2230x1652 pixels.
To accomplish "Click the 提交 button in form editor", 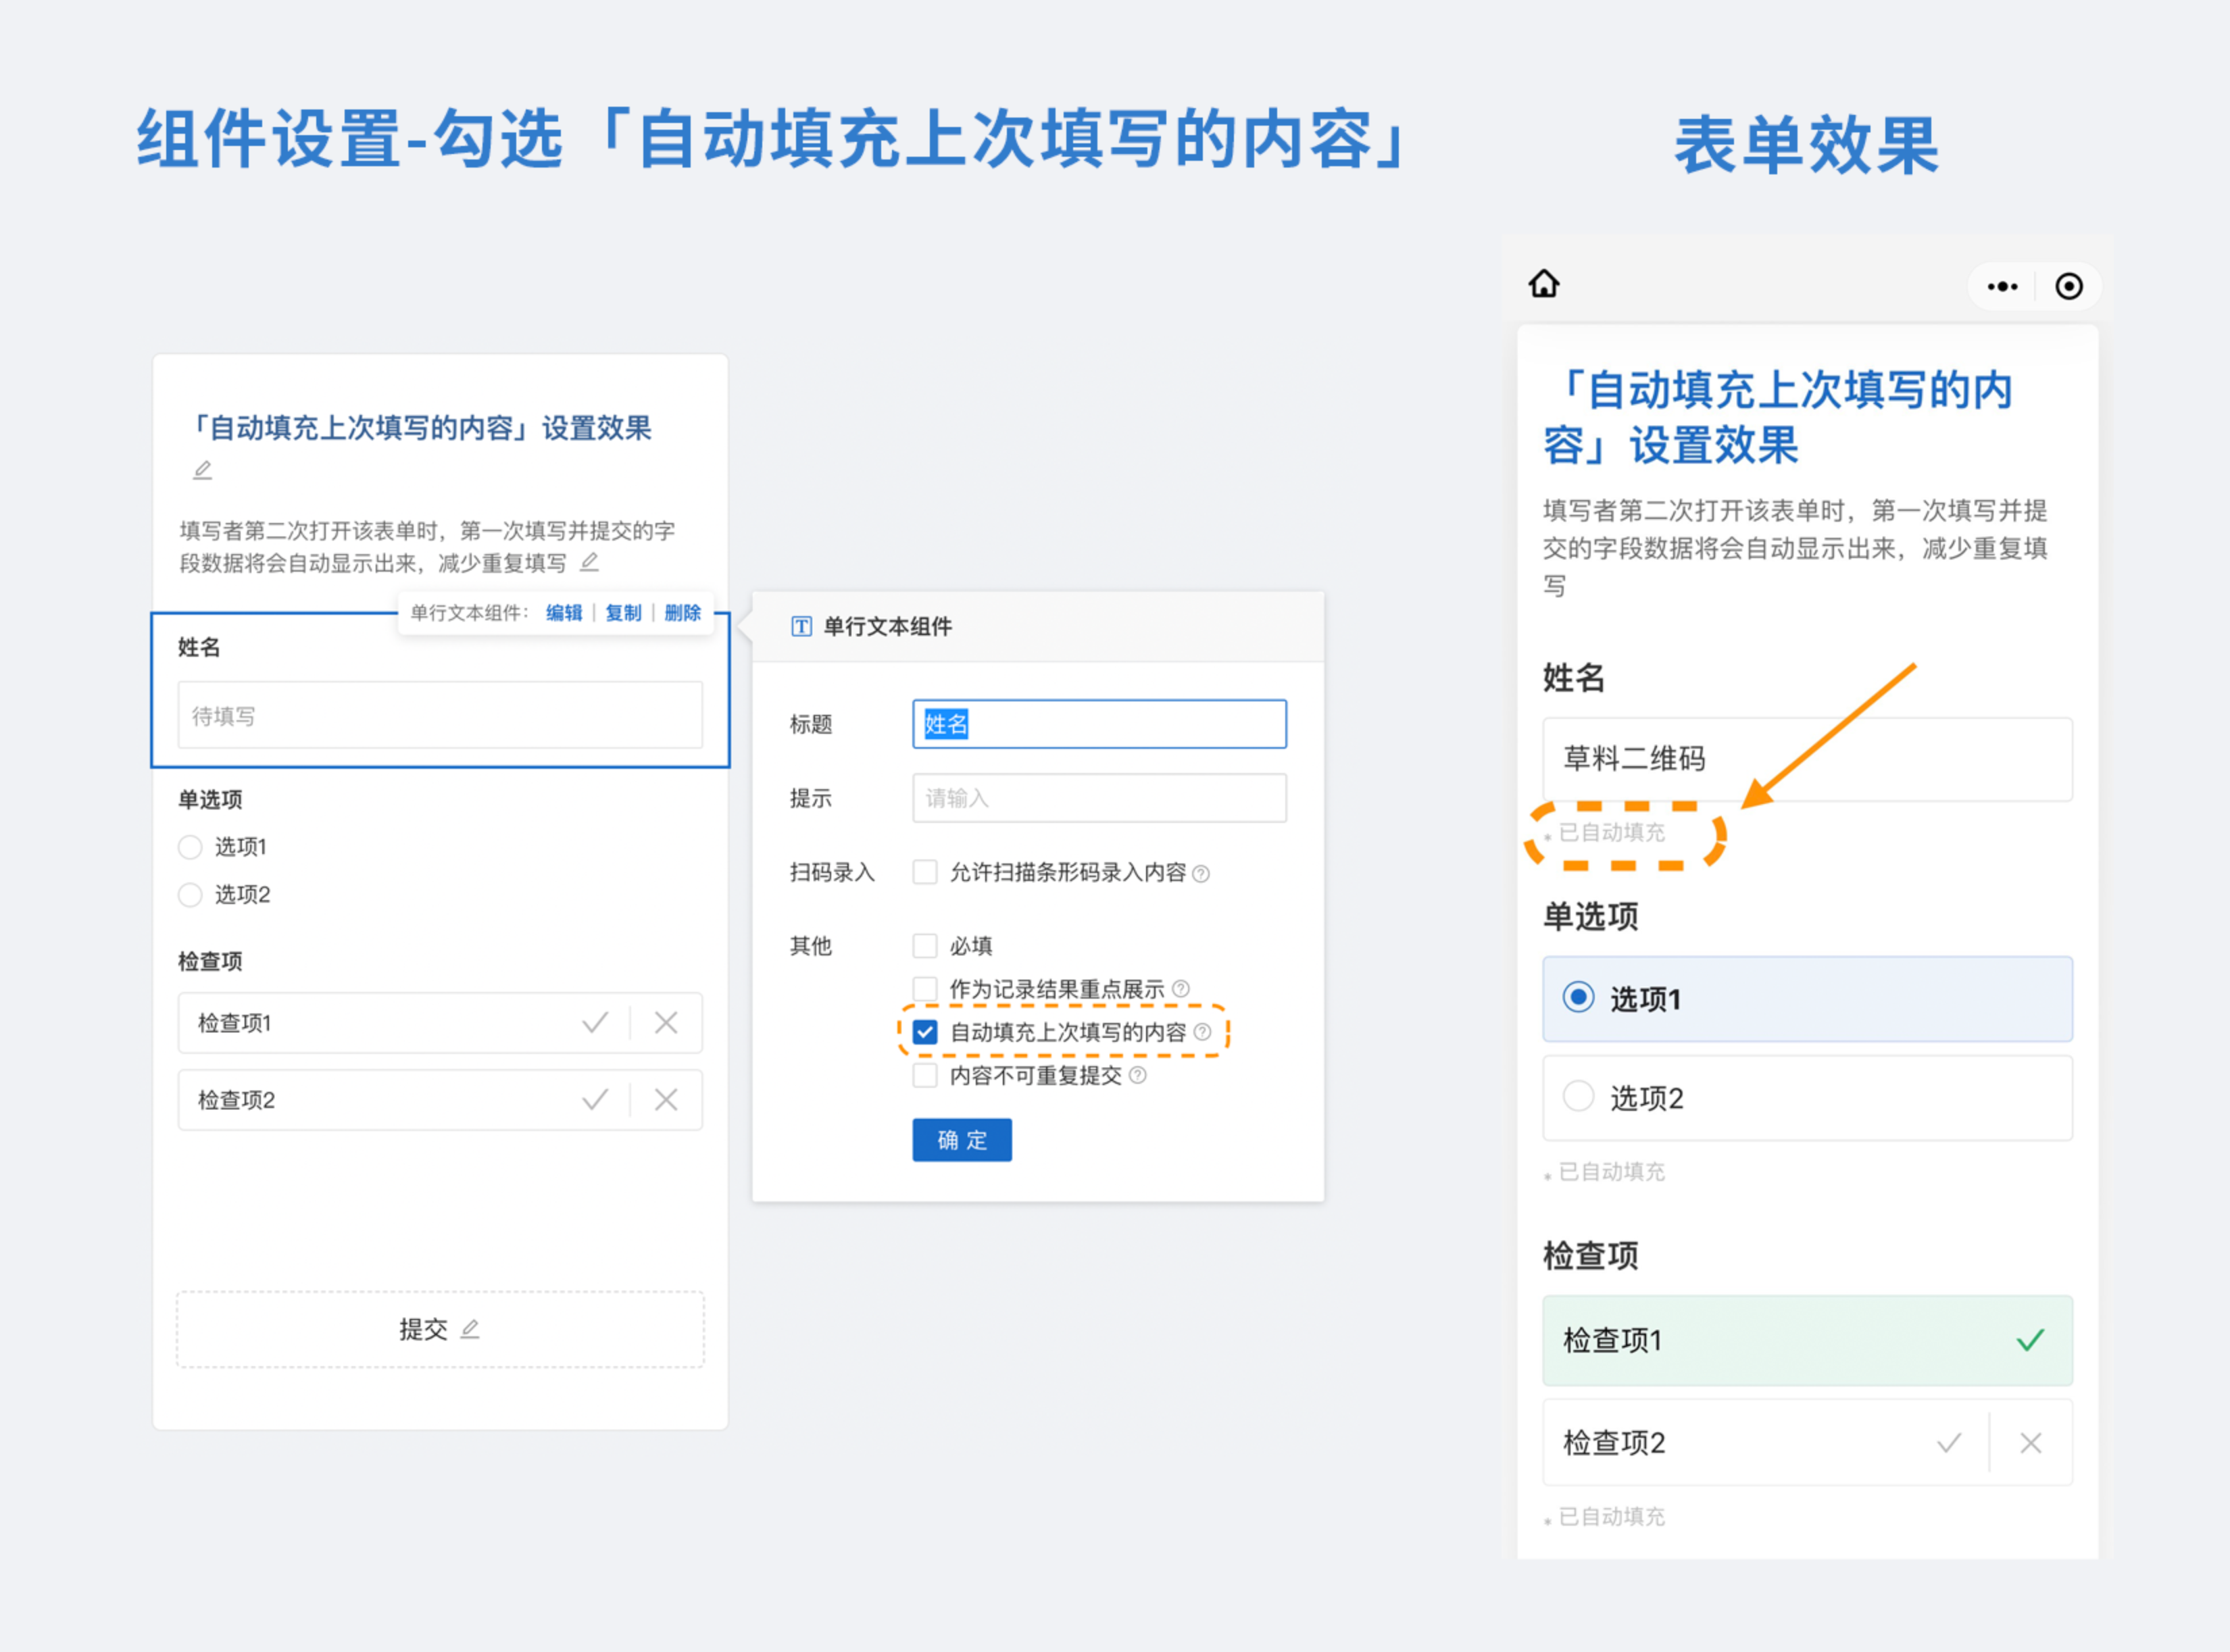I will pyautogui.click(x=440, y=1329).
